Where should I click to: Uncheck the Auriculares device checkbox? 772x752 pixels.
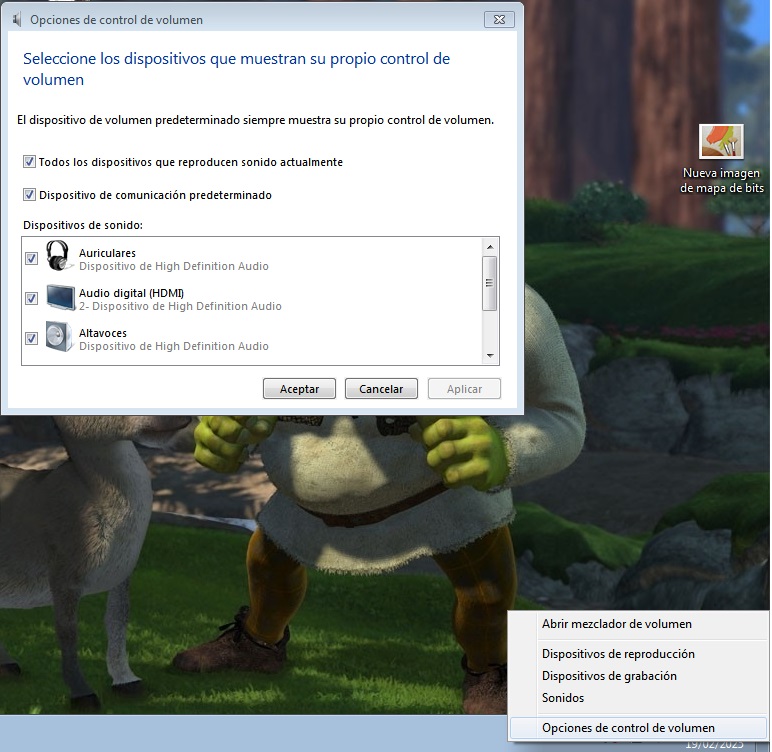(32, 258)
